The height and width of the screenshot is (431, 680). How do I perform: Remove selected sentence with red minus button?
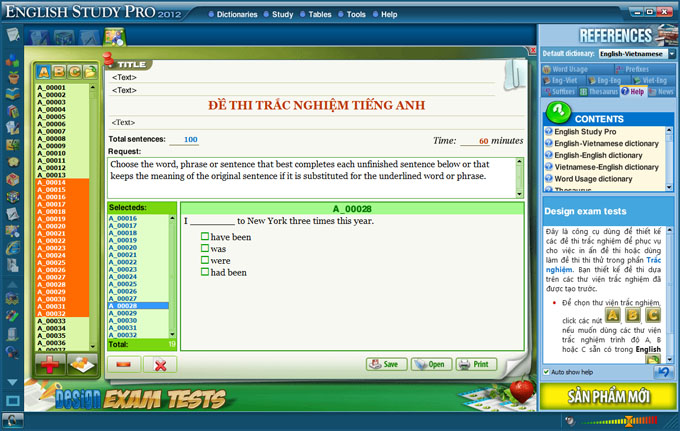click(124, 364)
